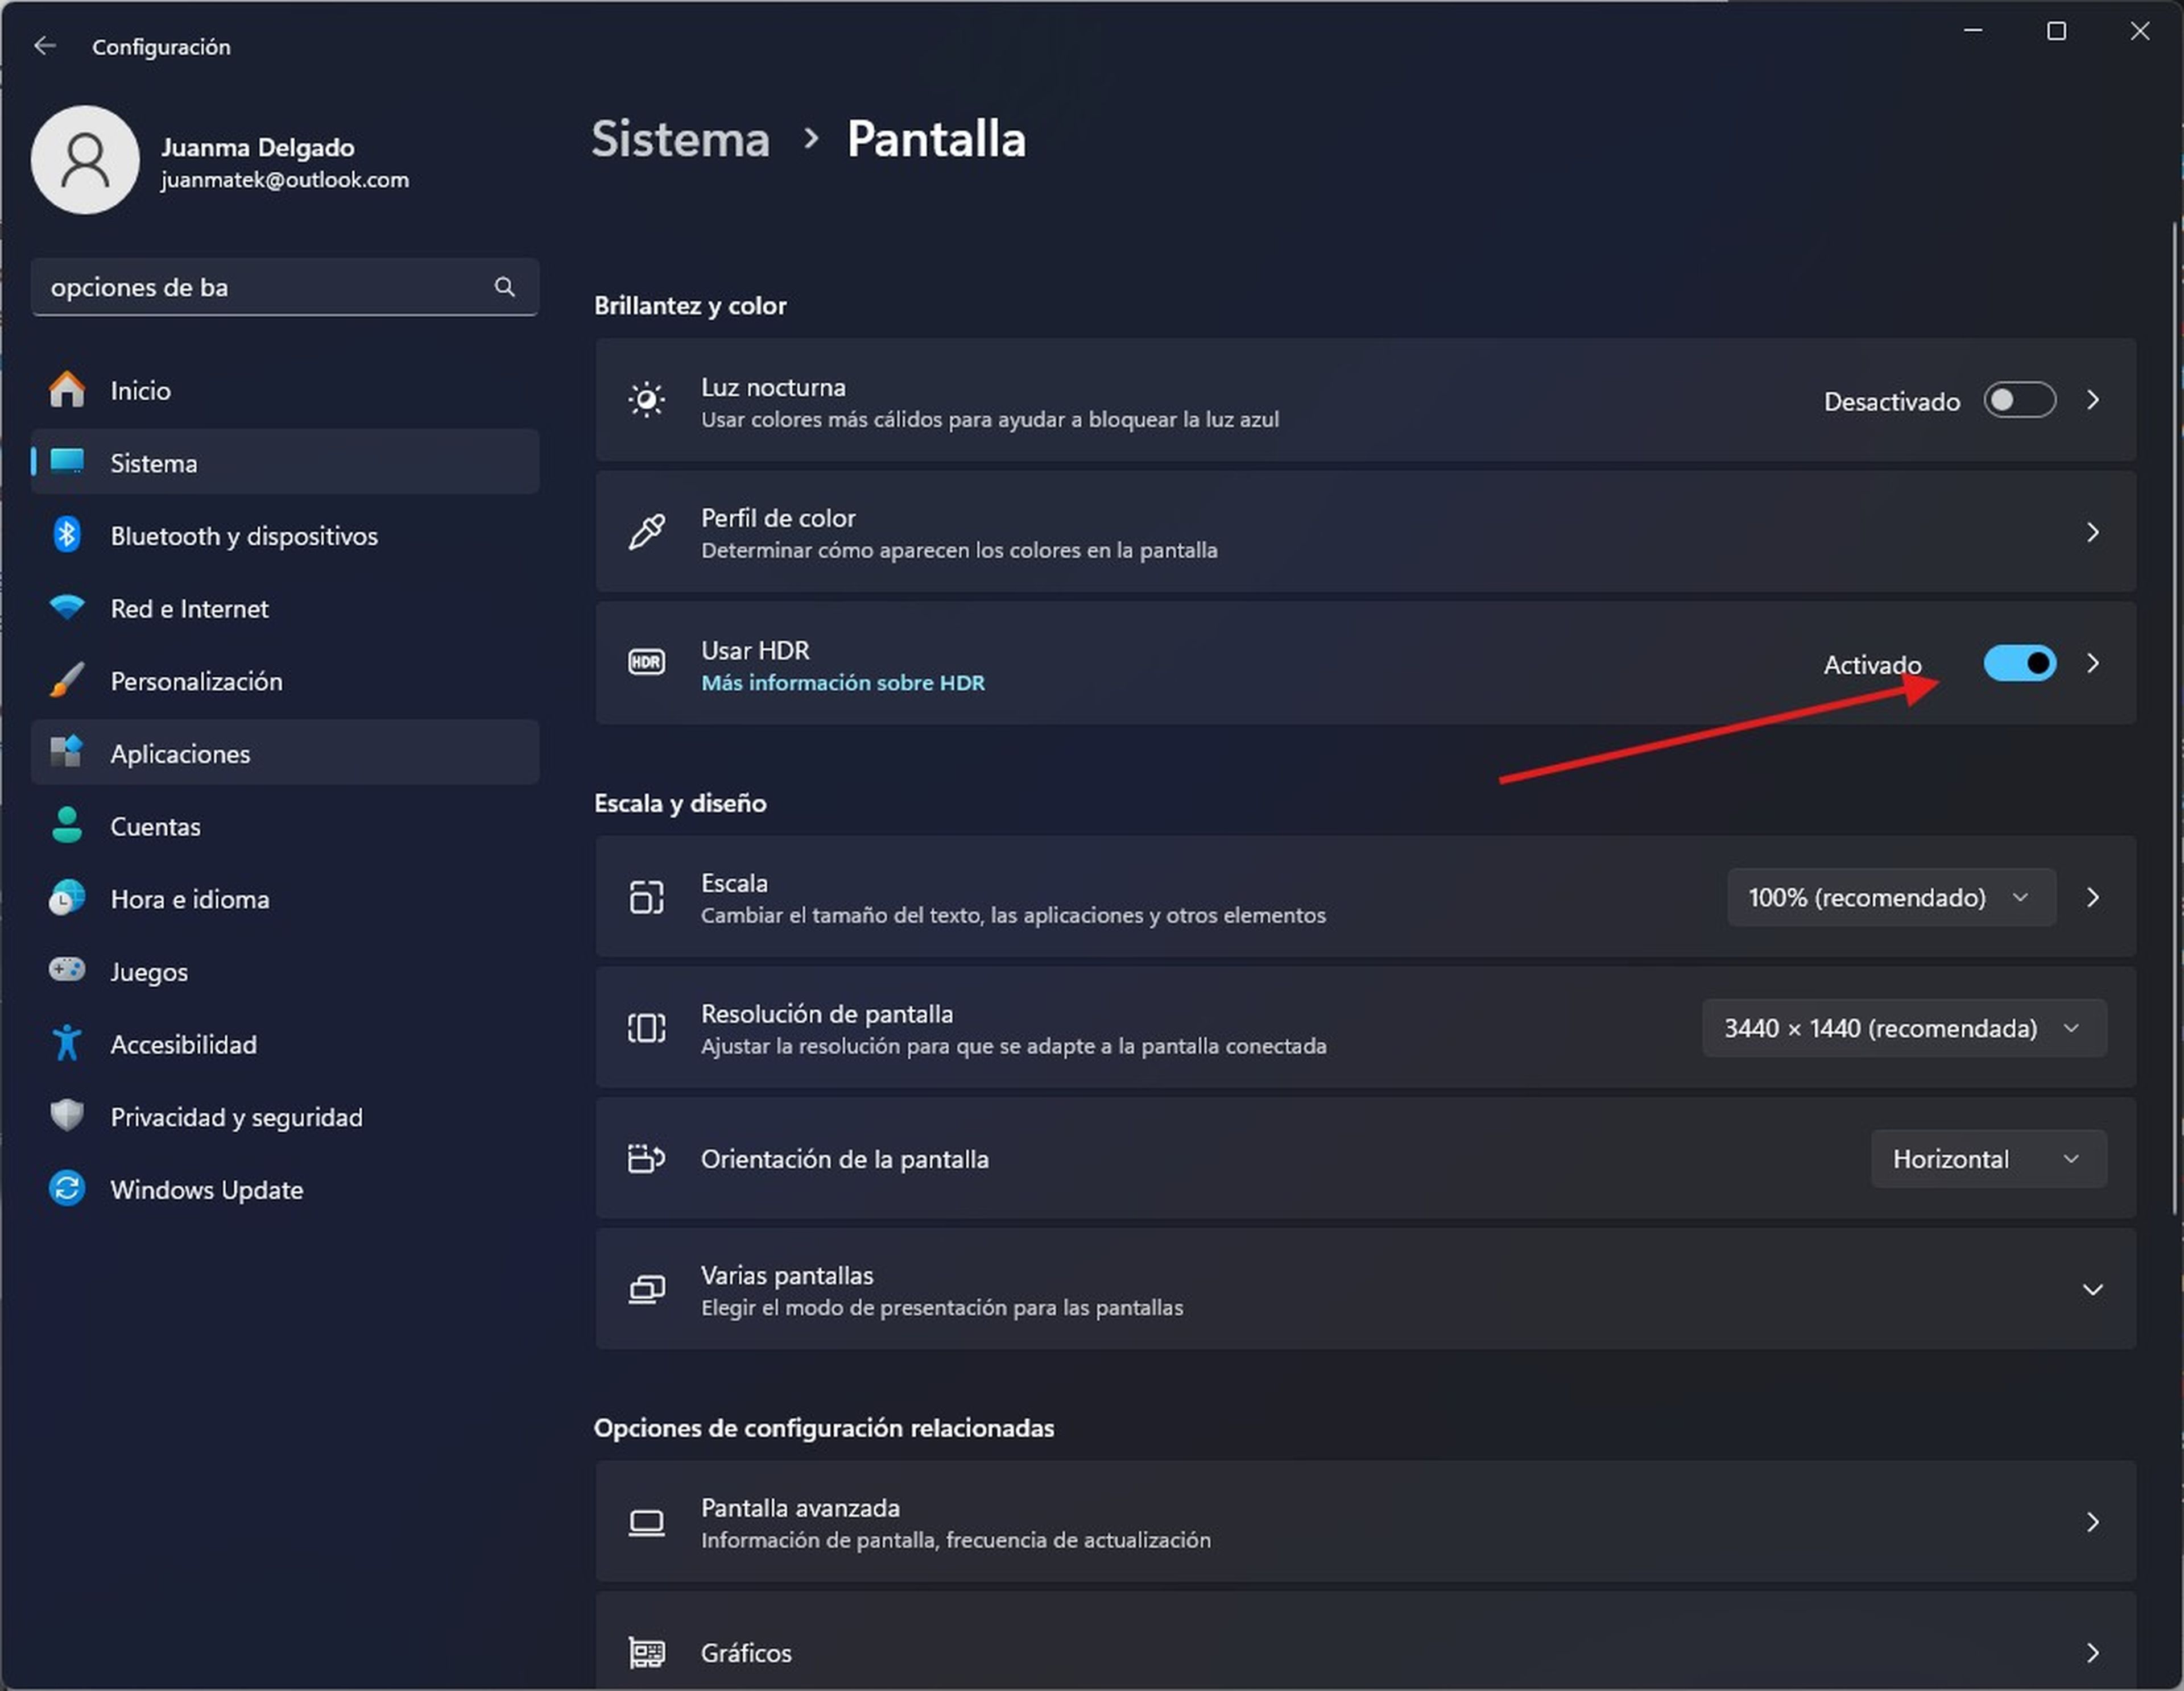Image resolution: width=2184 pixels, height=1691 pixels.
Task: Click the juanmatek@outlook.com account email
Action: (x=285, y=180)
